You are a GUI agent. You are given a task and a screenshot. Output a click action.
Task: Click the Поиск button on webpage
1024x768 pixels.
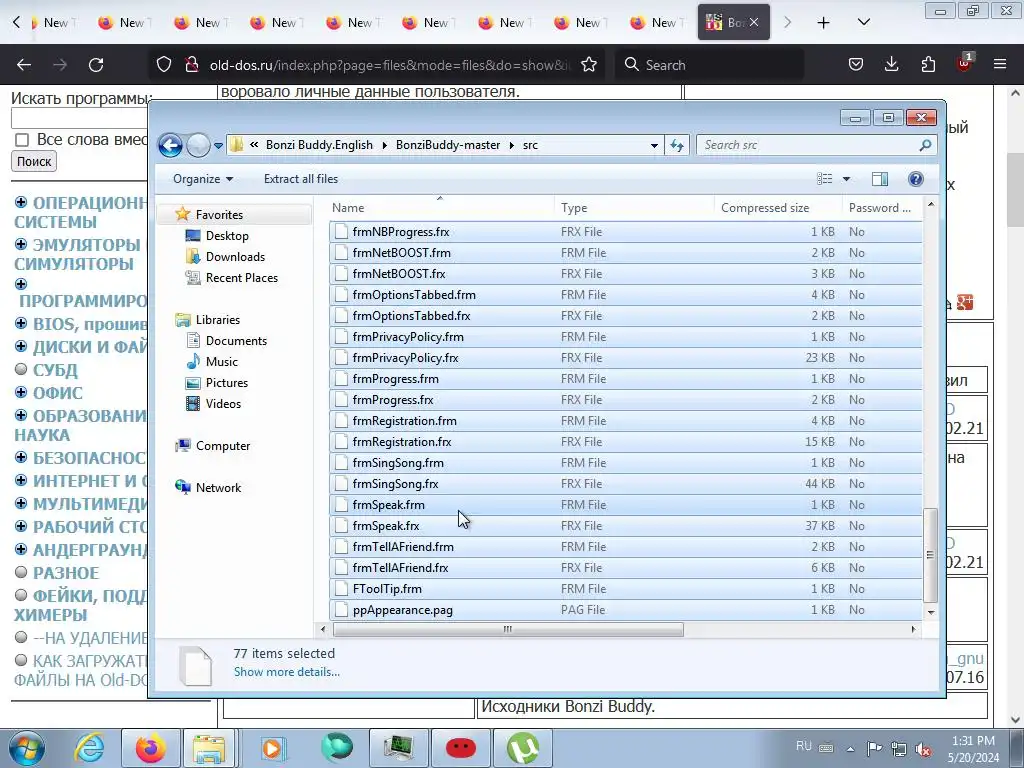34,161
